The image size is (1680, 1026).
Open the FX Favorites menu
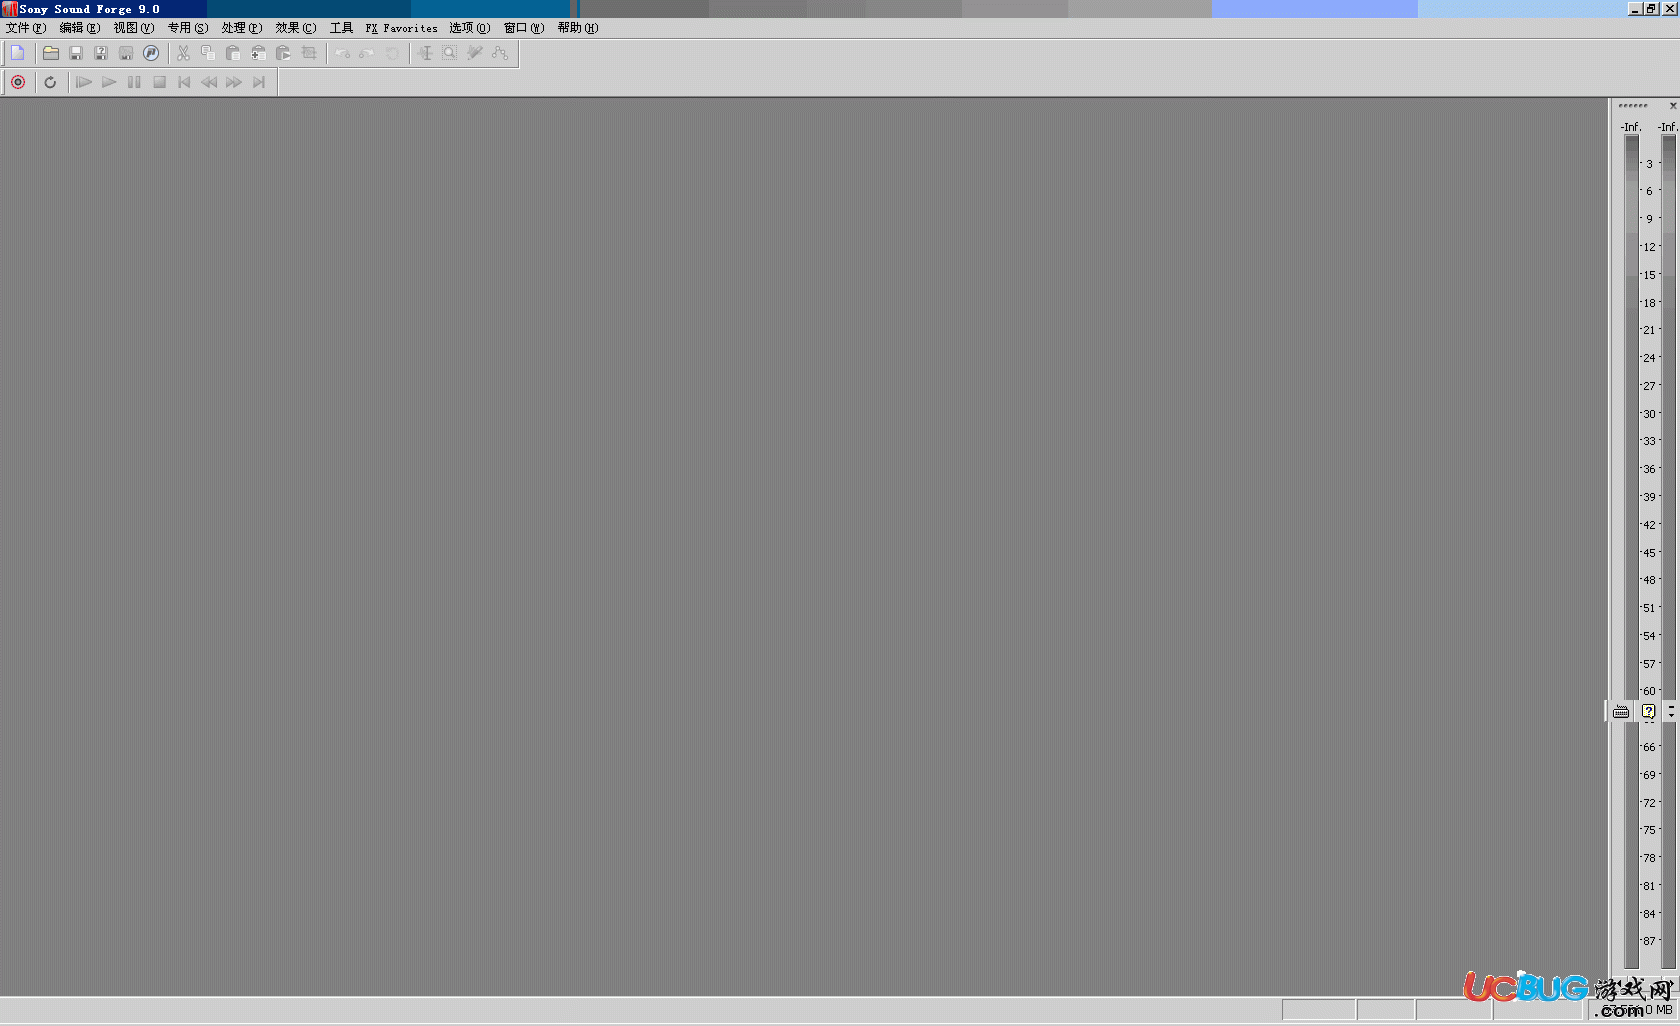402,28
